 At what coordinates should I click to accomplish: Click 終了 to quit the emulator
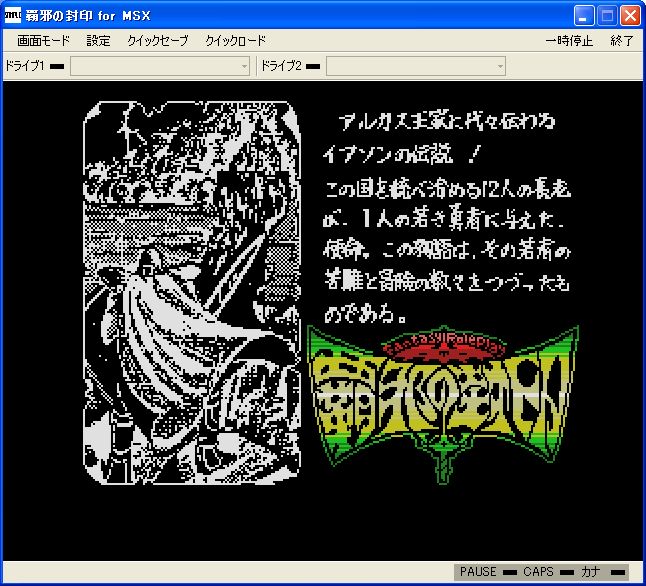pos(622,41)
